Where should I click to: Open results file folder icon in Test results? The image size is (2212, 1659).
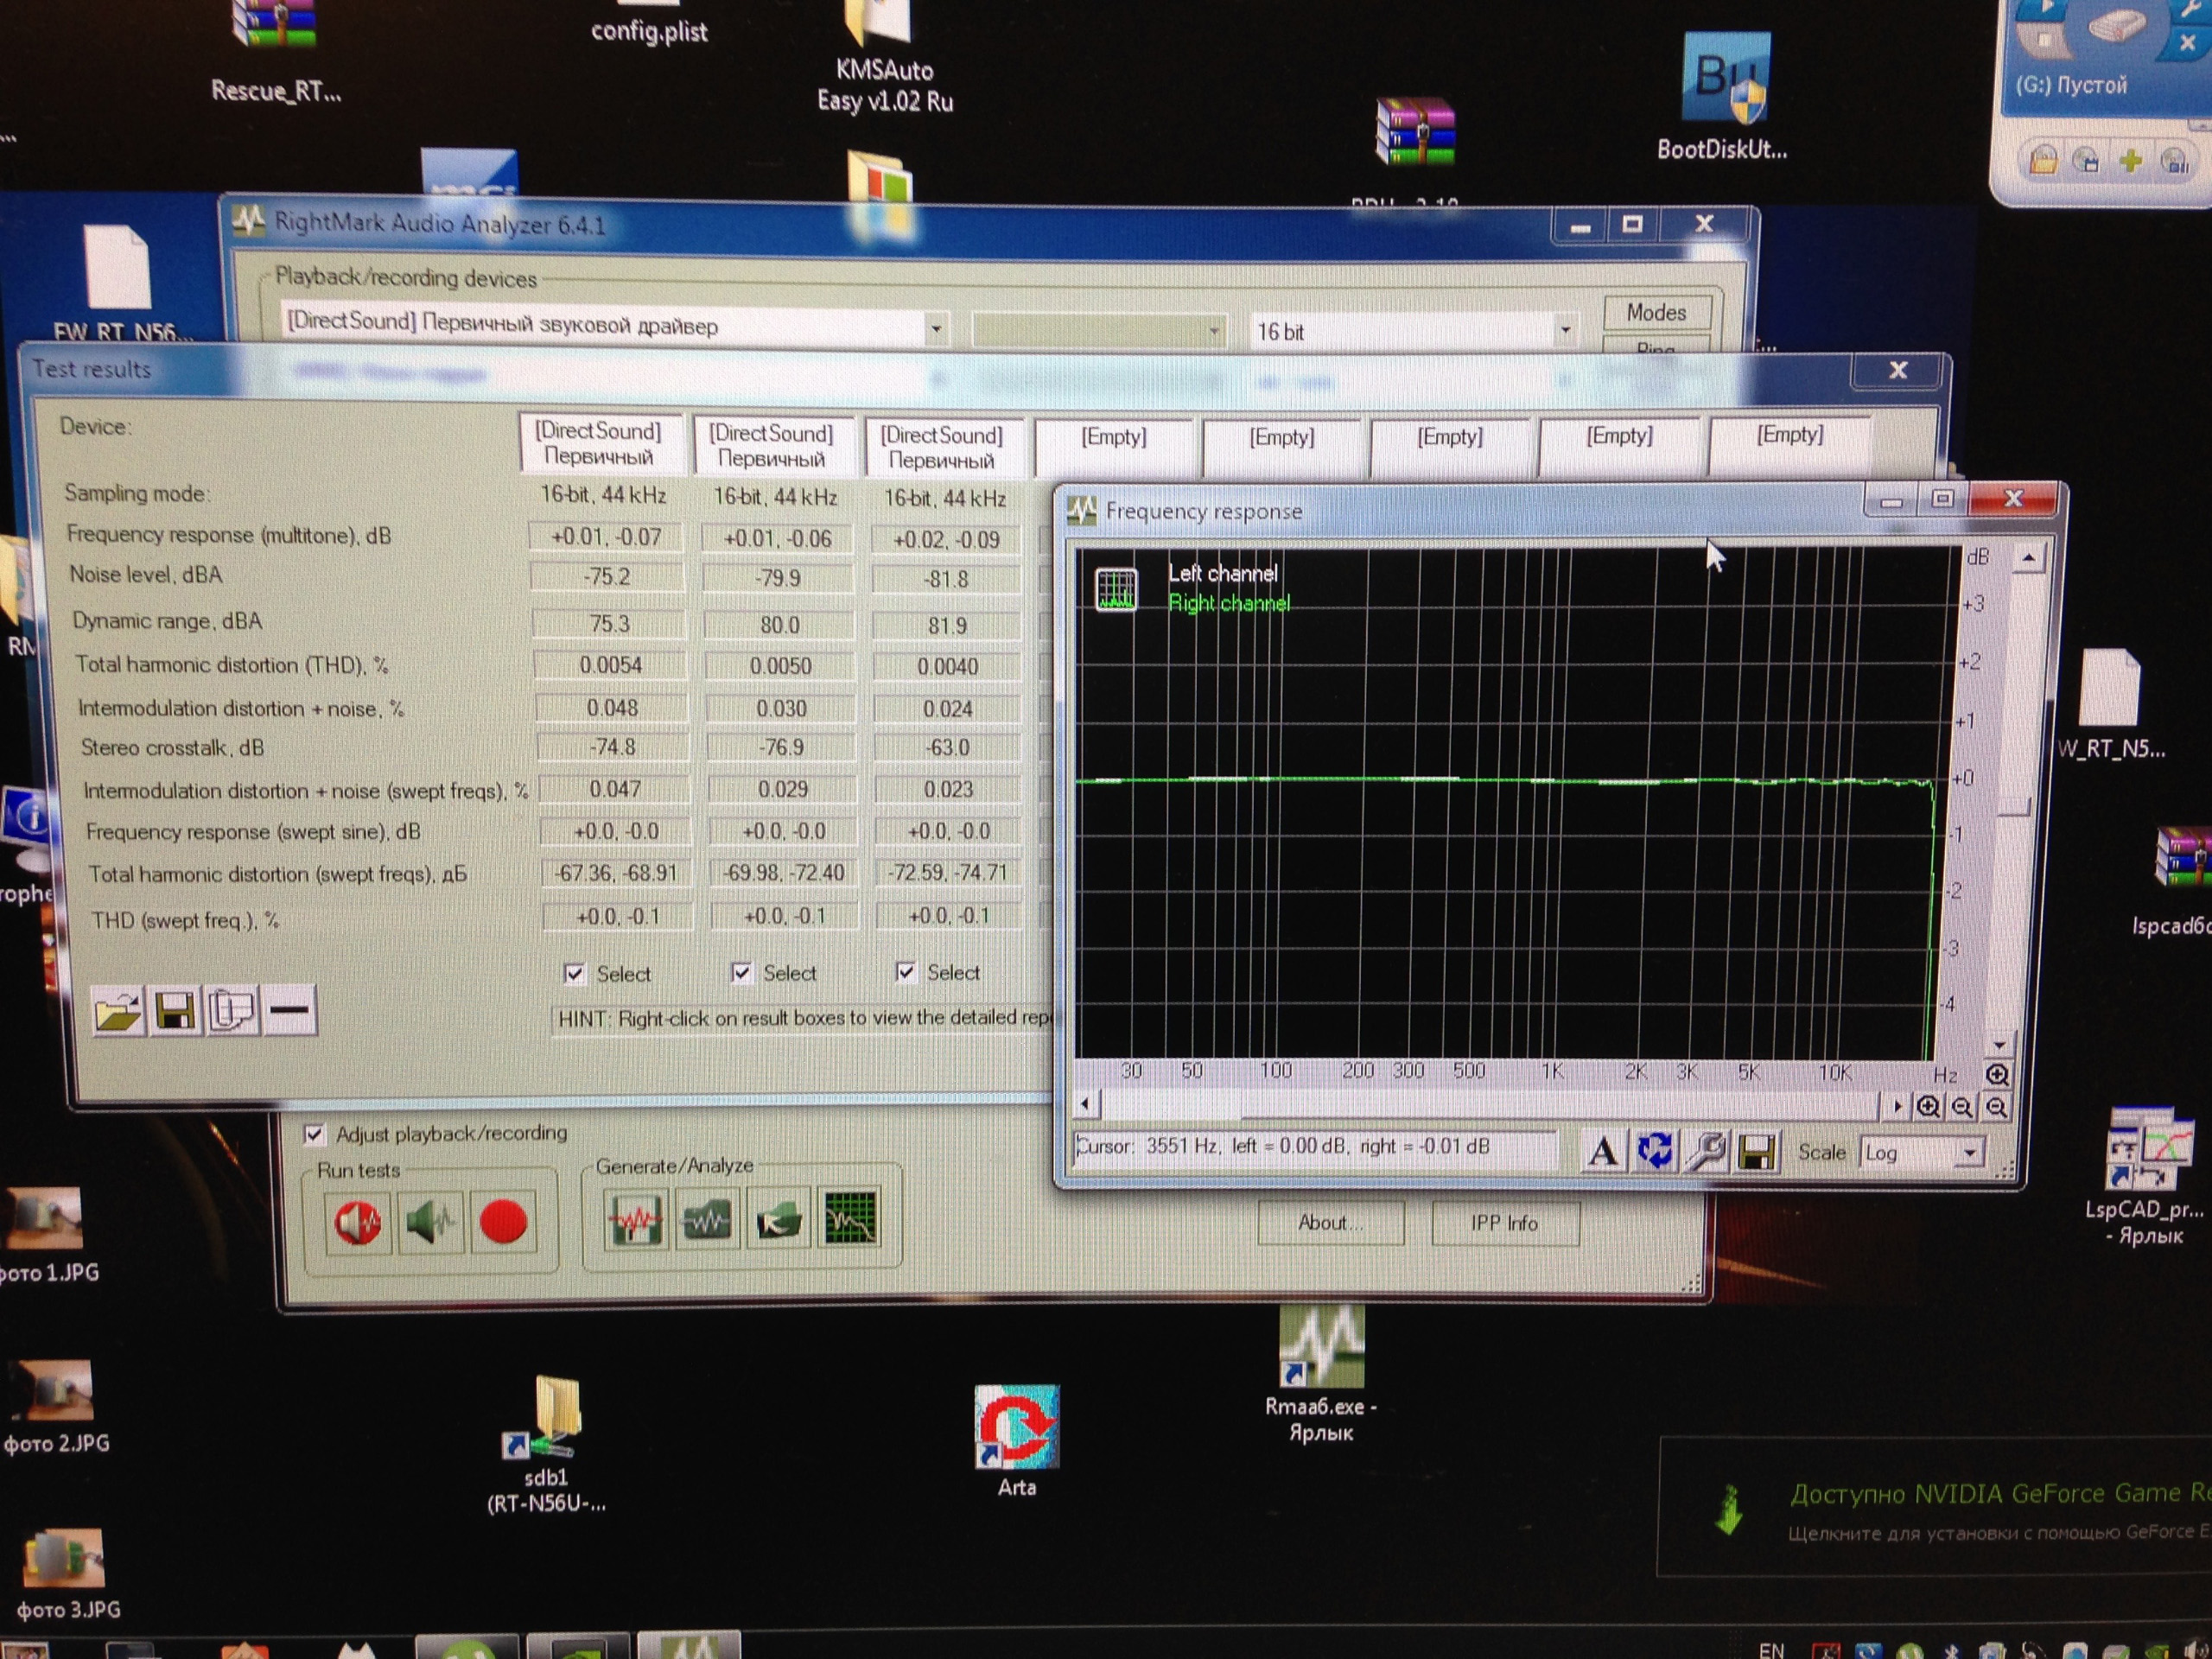click(x=119, y=1011)
